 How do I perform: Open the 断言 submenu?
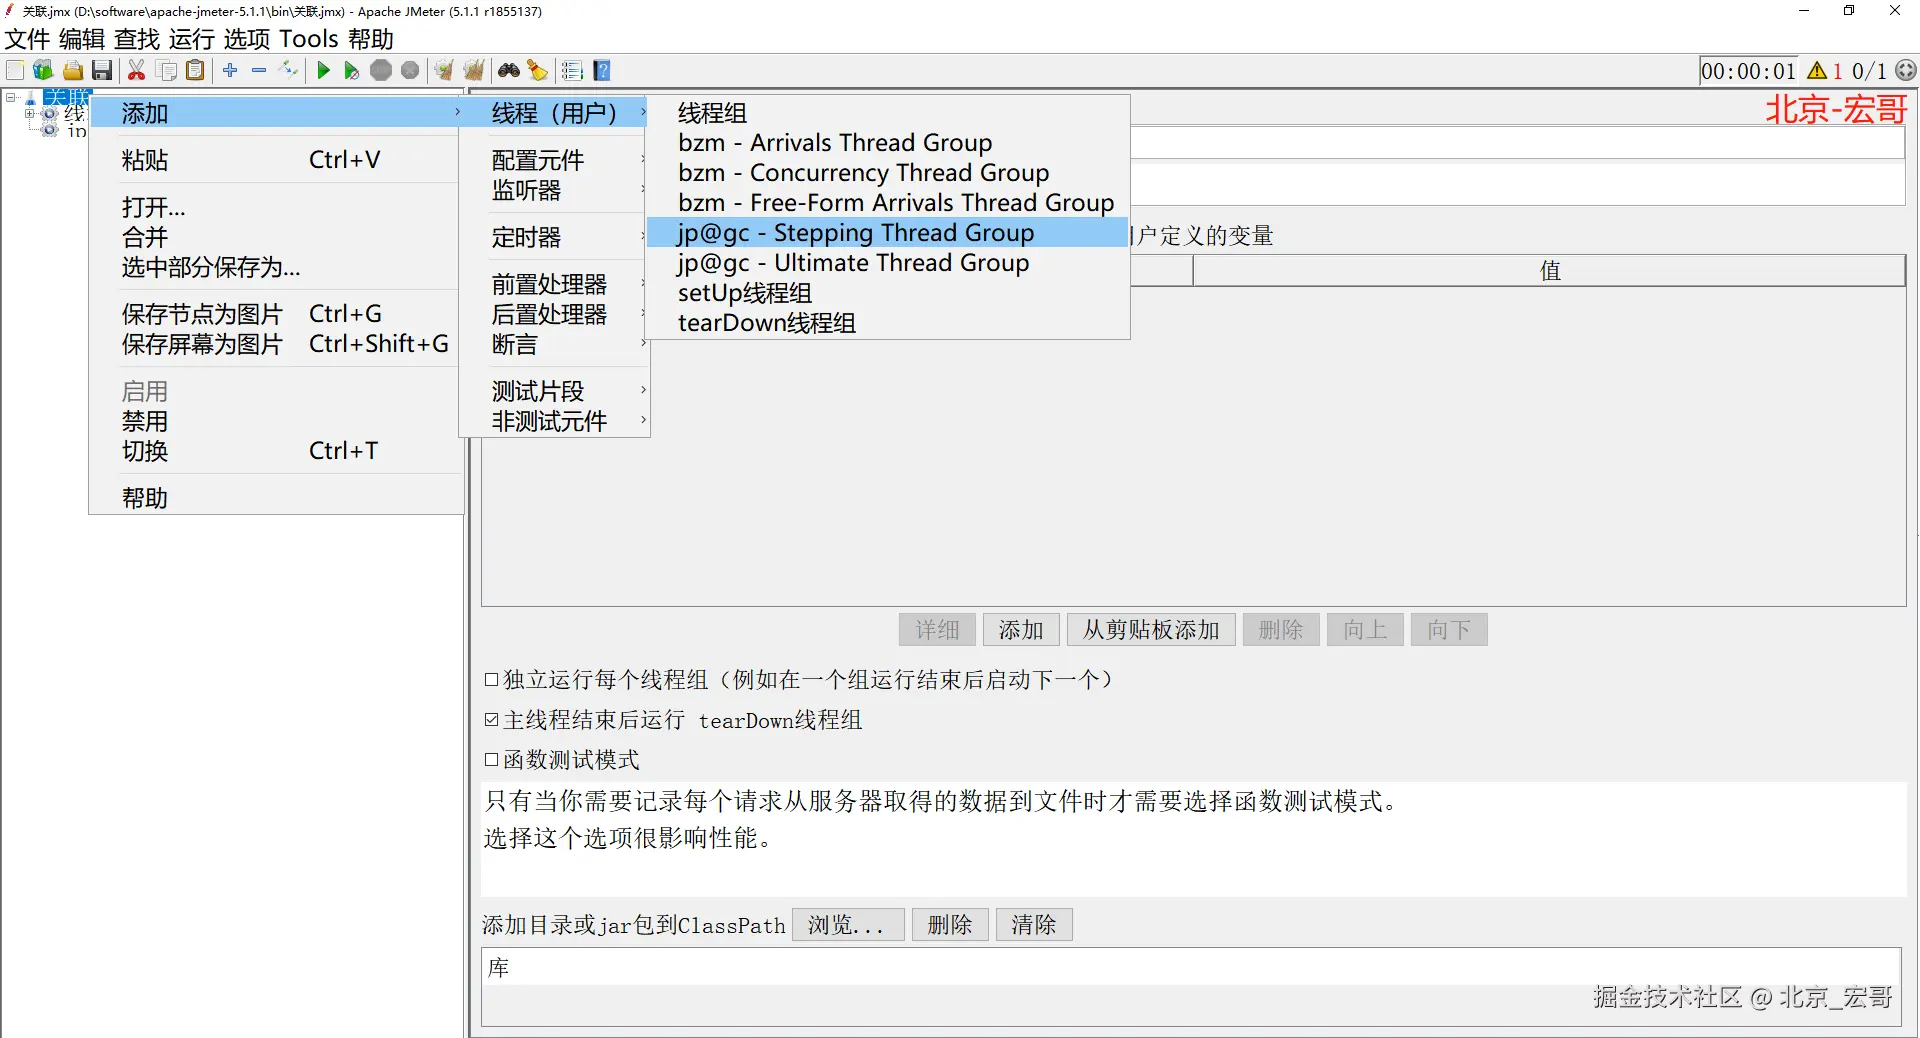pyautogui.click(x=554, y=344)
